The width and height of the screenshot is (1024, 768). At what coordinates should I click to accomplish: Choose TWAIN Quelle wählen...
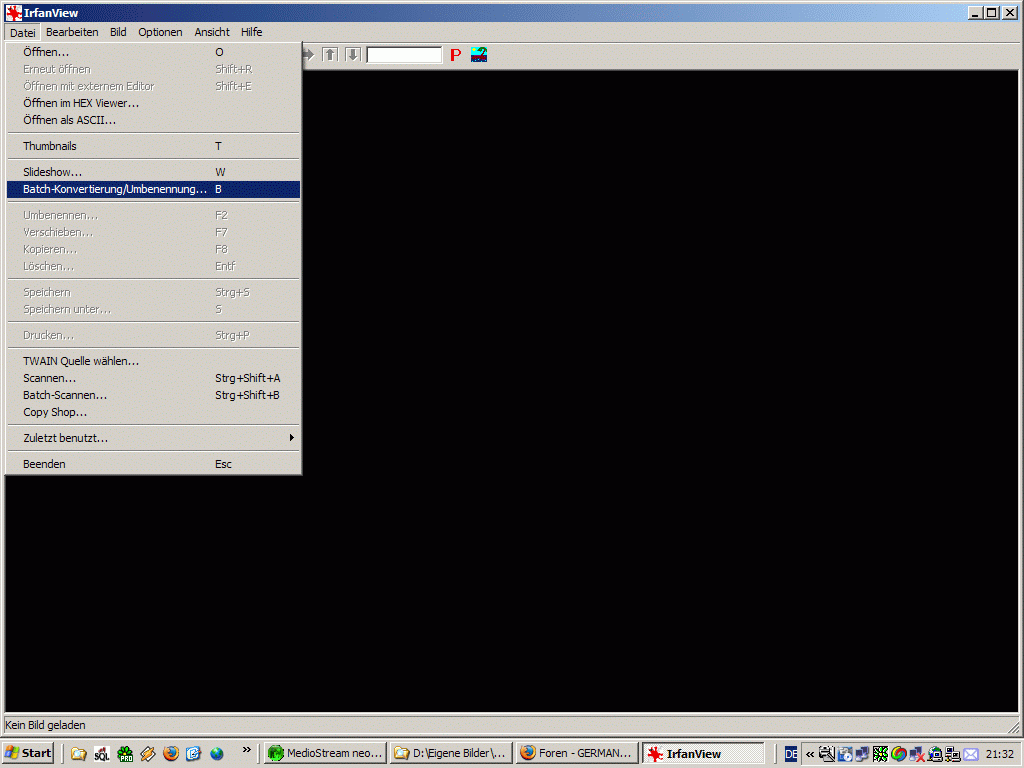click(153, 361)
